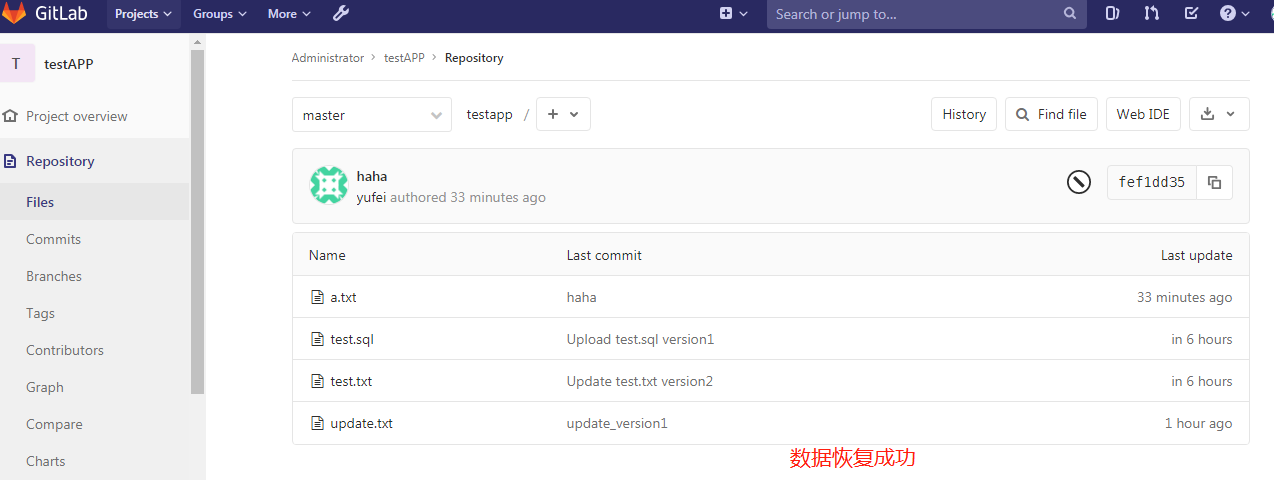Open the help question mark menu
The height and width of the screenshot is (480, 1274).
coord(1234,14)
